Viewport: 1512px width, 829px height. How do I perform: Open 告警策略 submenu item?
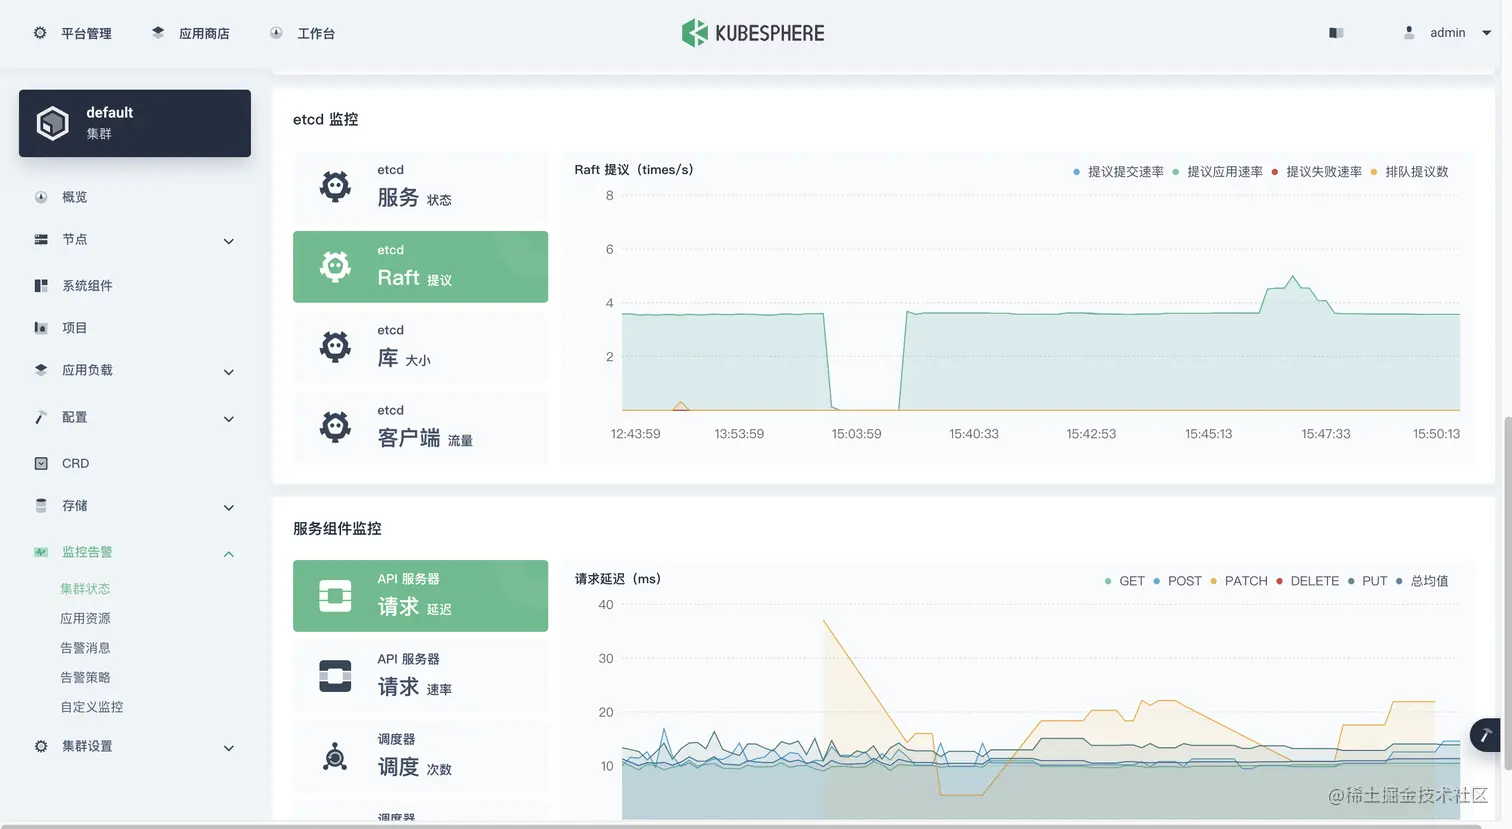pos(85,677)
